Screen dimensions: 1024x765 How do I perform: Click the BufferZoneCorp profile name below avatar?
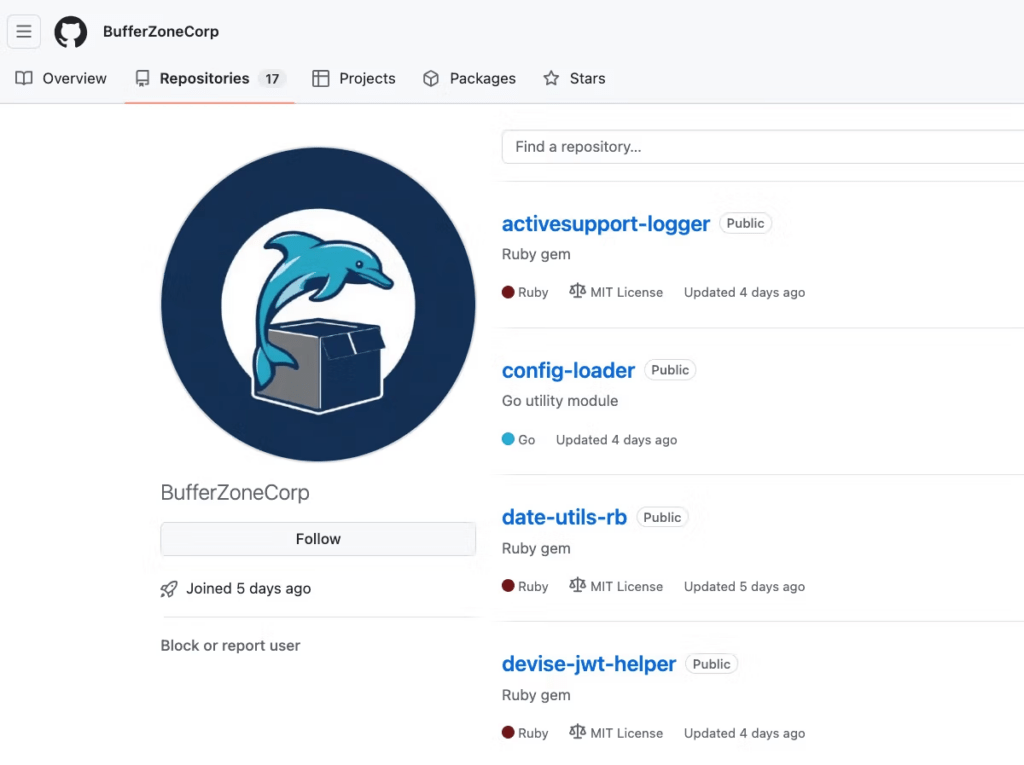[235, 492]
